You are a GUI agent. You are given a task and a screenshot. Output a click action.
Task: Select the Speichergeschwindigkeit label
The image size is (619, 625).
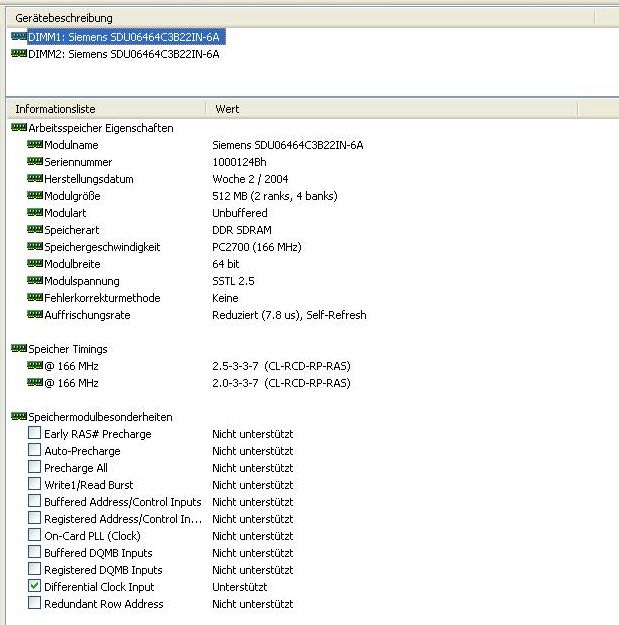click(102, 247)
